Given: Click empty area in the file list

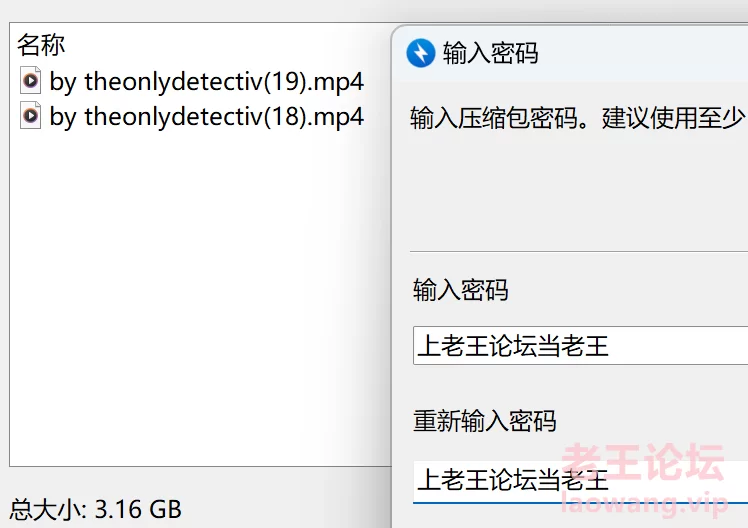Looking at the screenshot, I should point(191,296).
